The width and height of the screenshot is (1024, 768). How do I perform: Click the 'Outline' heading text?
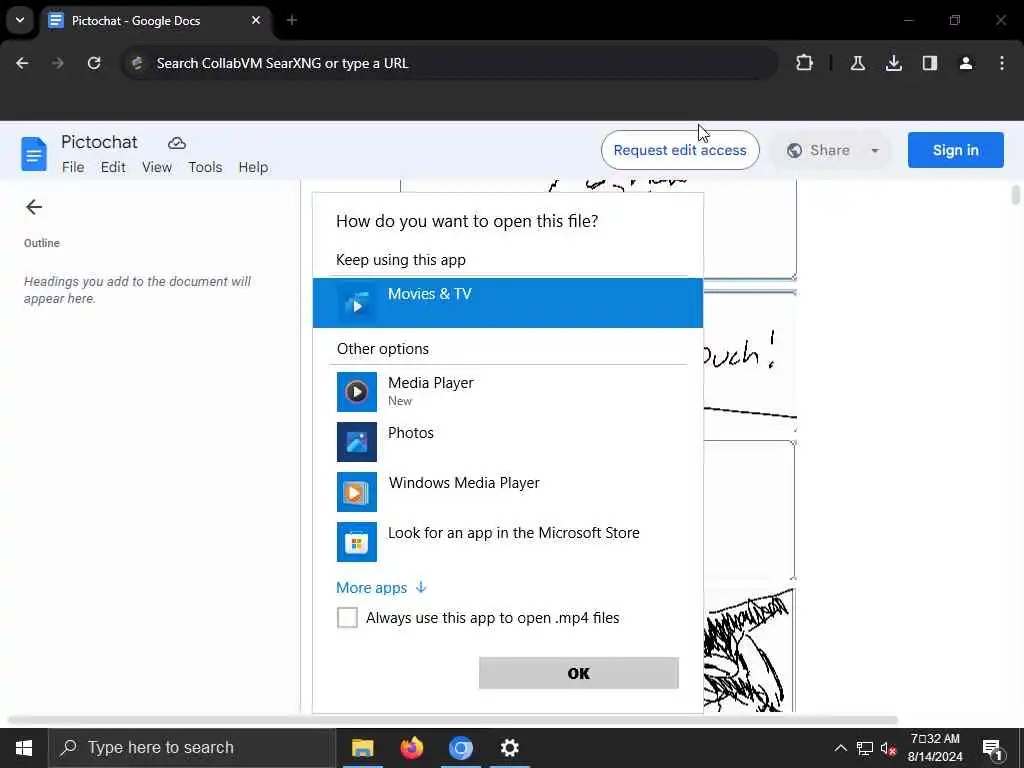42,243
